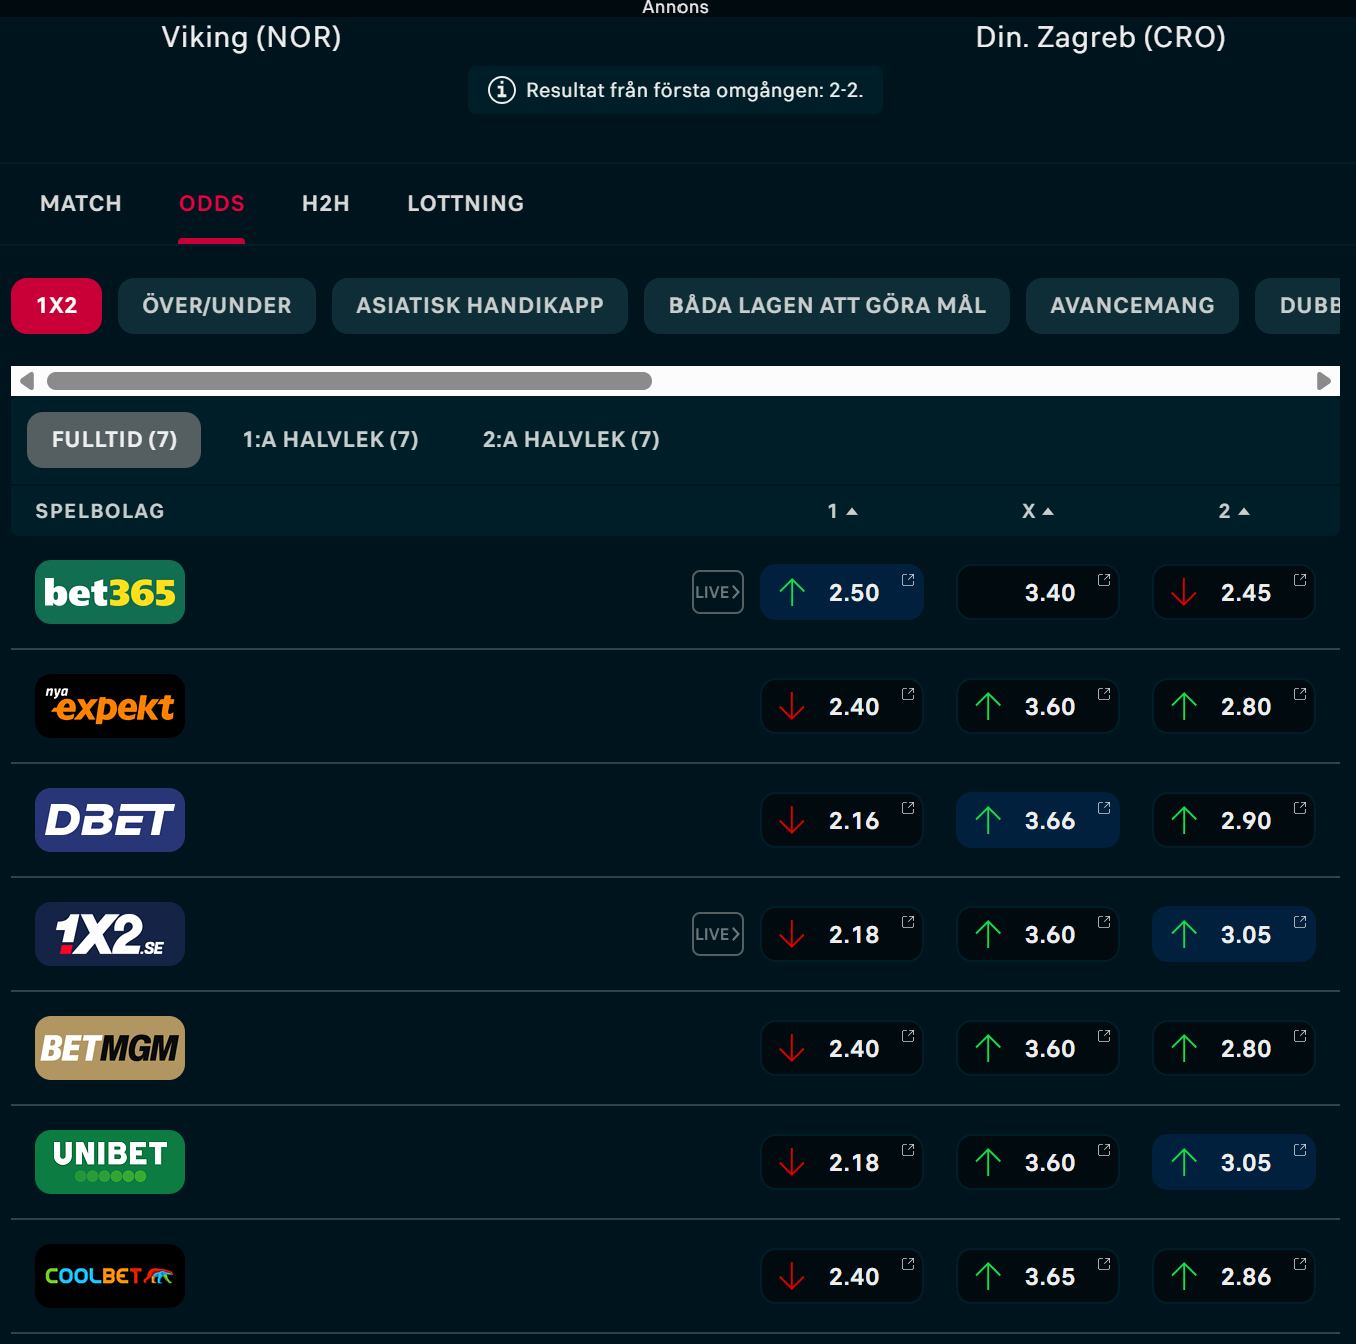Open external link icon on Coolbet 2.86 odds
The height and width of the screenshot is (1344, 1356).
(x=1300, y=1264)
